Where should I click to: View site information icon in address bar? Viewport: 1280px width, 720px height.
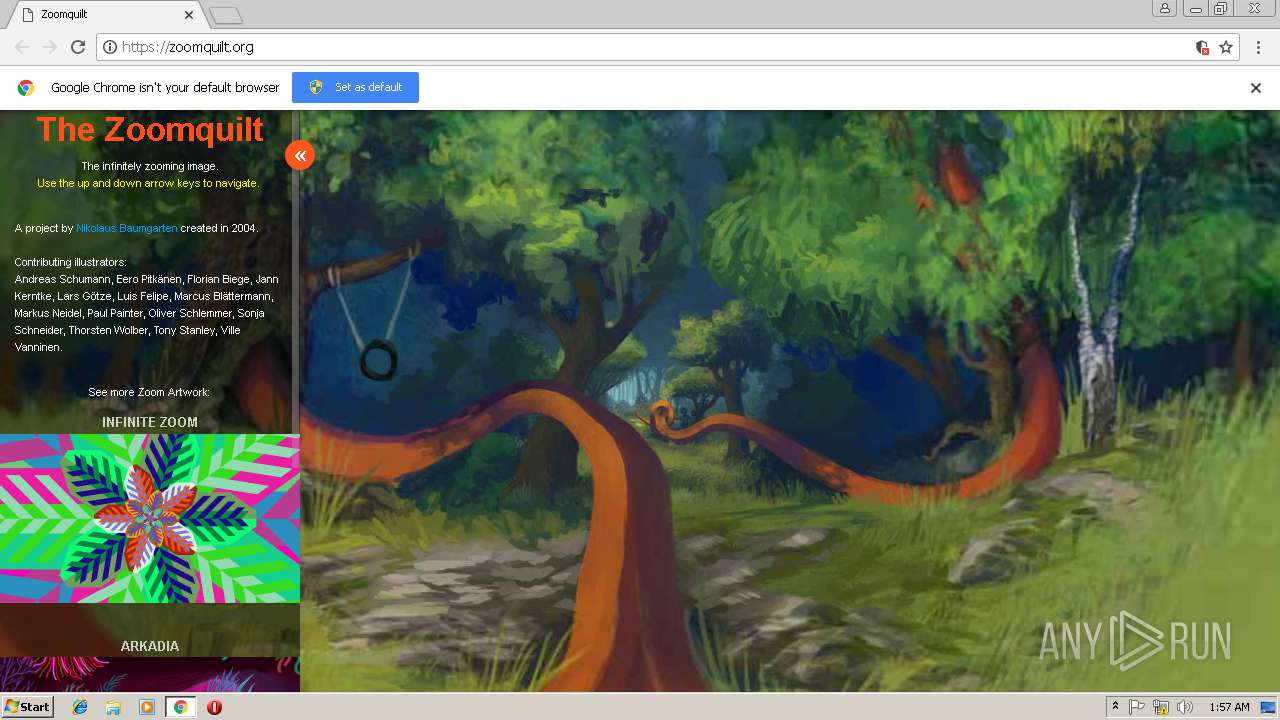pos(110,47)
